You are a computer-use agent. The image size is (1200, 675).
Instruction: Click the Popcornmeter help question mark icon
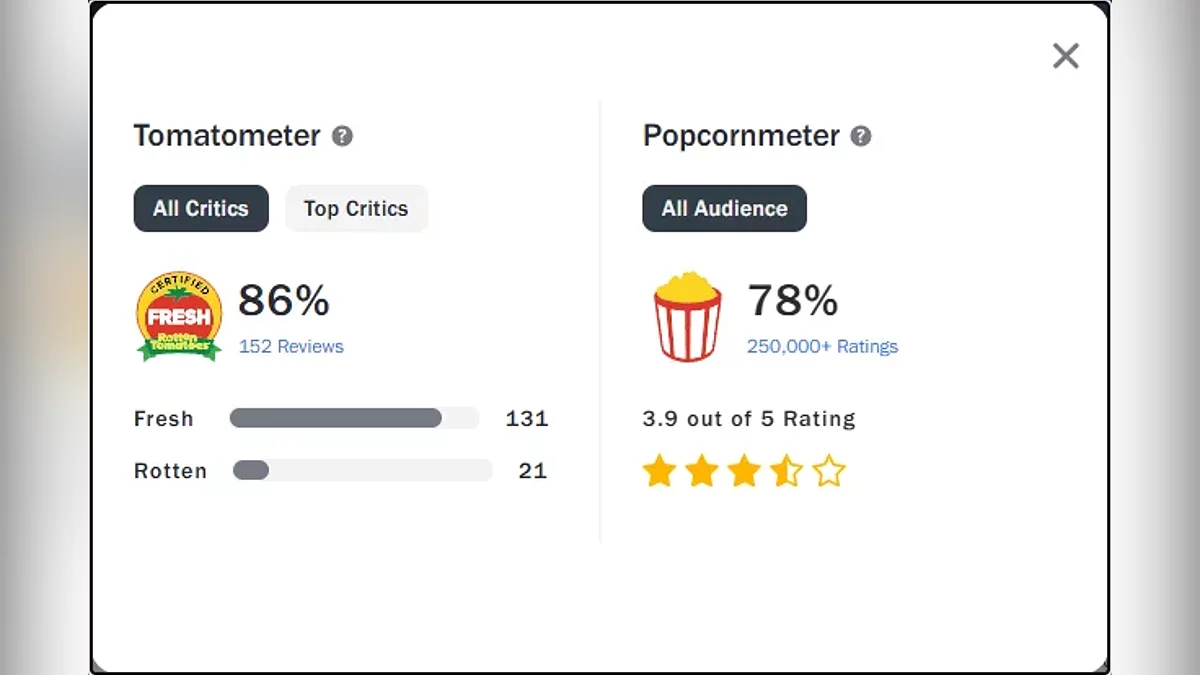point(860,136)
